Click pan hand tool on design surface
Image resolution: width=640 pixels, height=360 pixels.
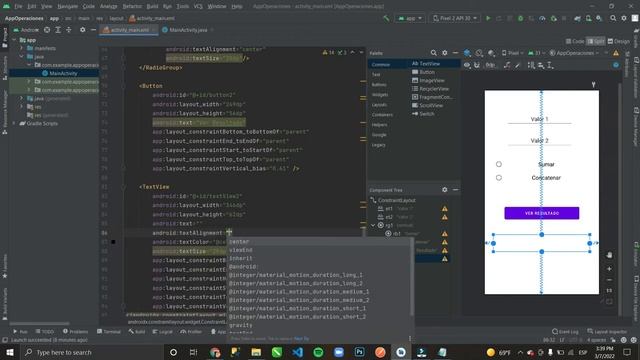[x=609, y=255]
